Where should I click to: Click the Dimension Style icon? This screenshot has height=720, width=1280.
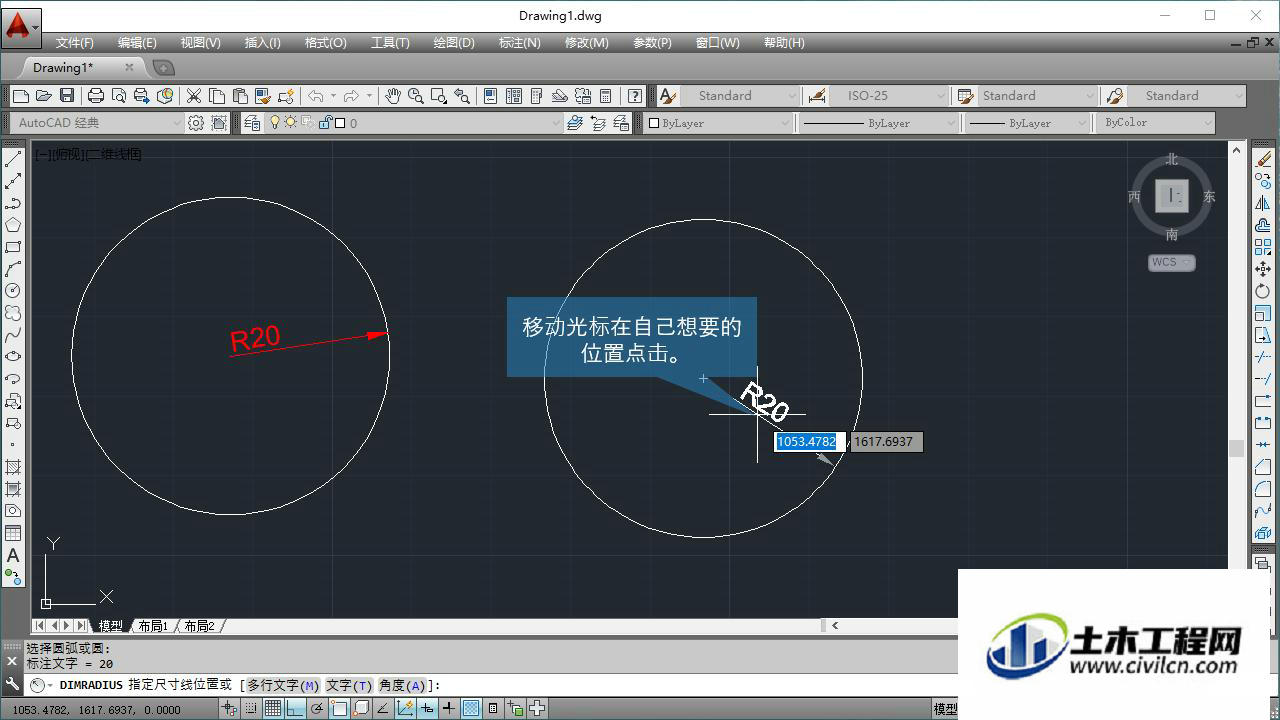[x=817, y=96]
